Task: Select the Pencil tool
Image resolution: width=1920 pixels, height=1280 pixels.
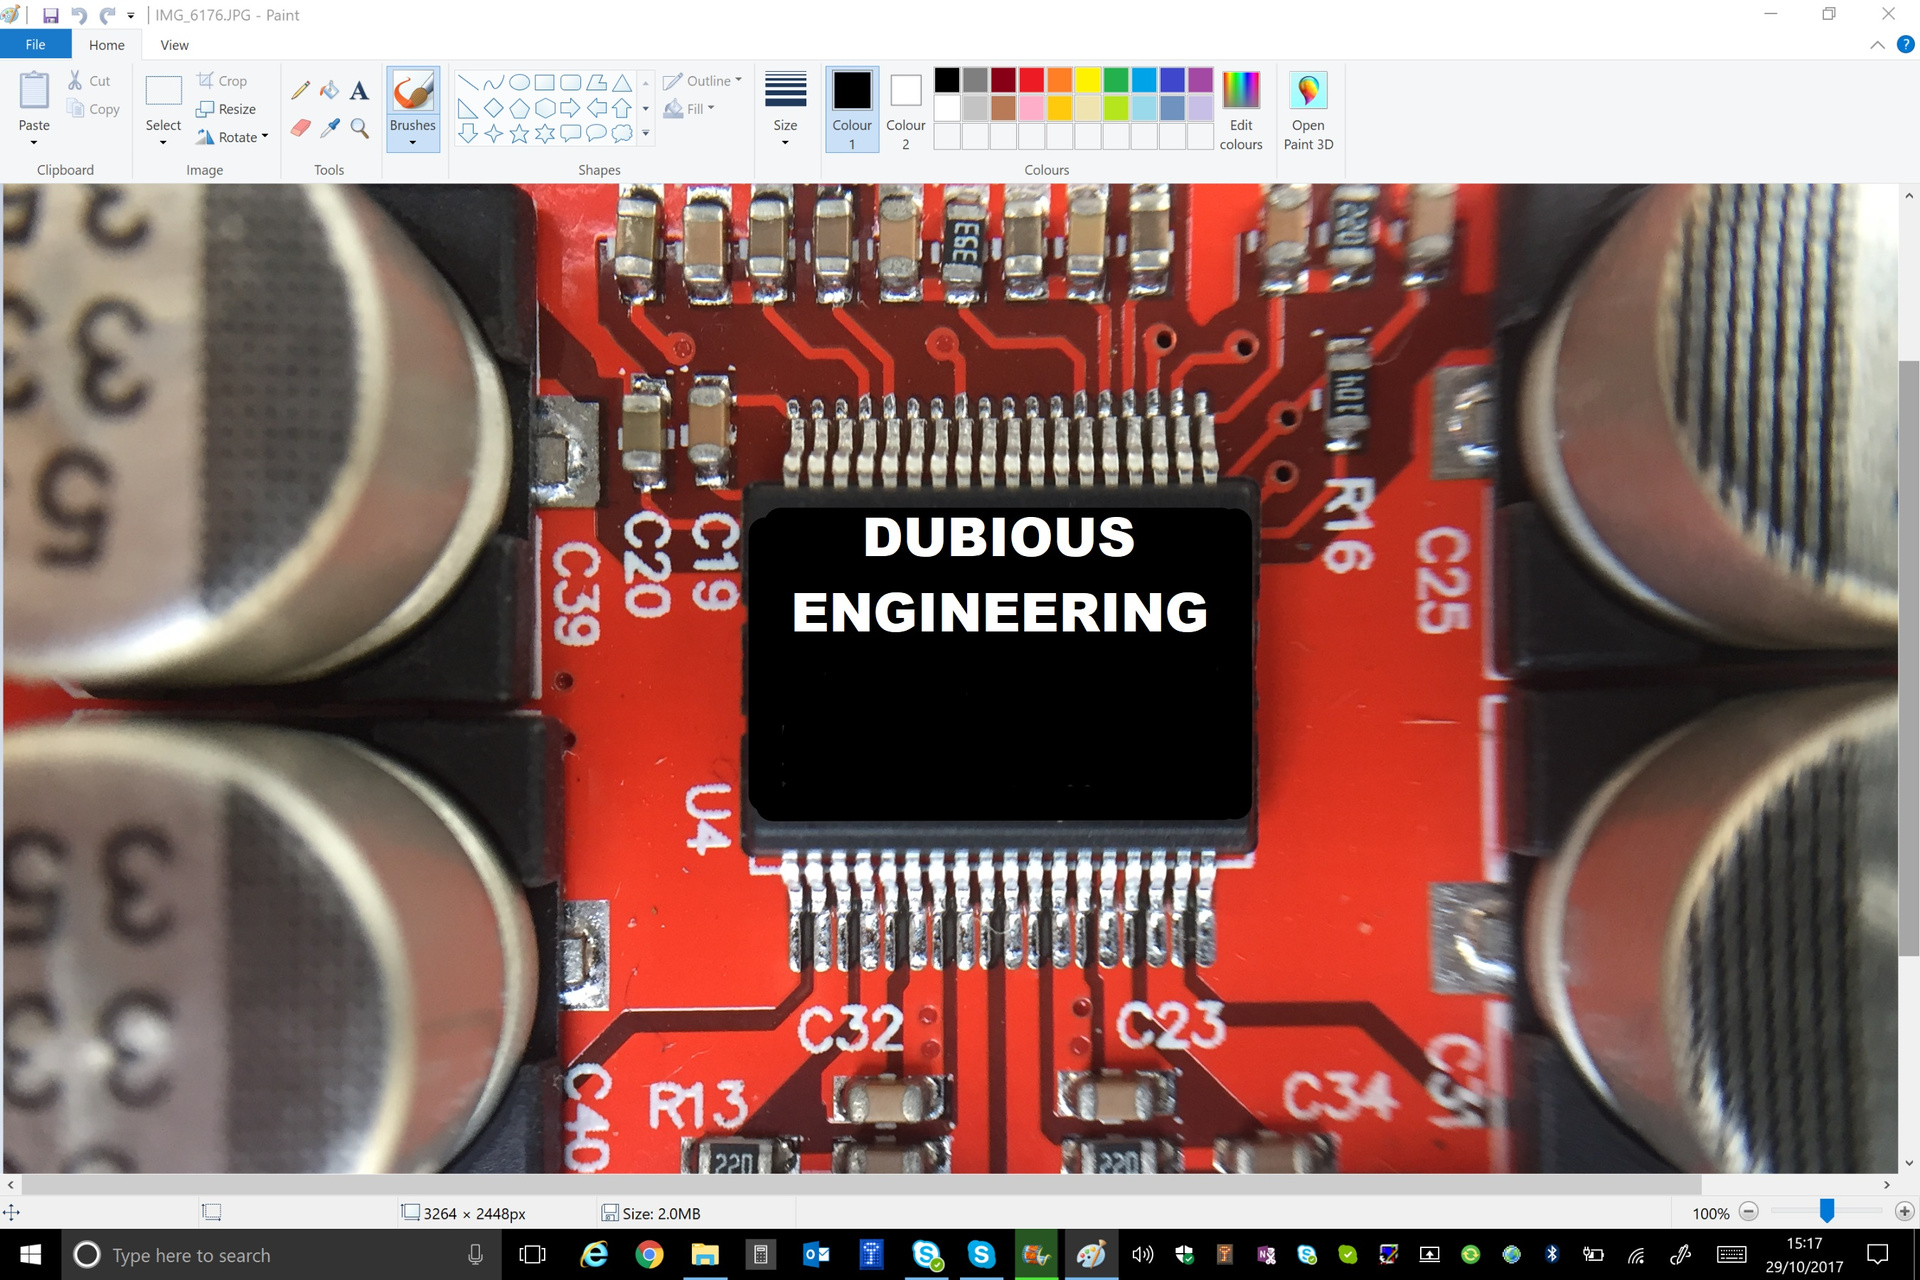Action: (x=300, y=91)
